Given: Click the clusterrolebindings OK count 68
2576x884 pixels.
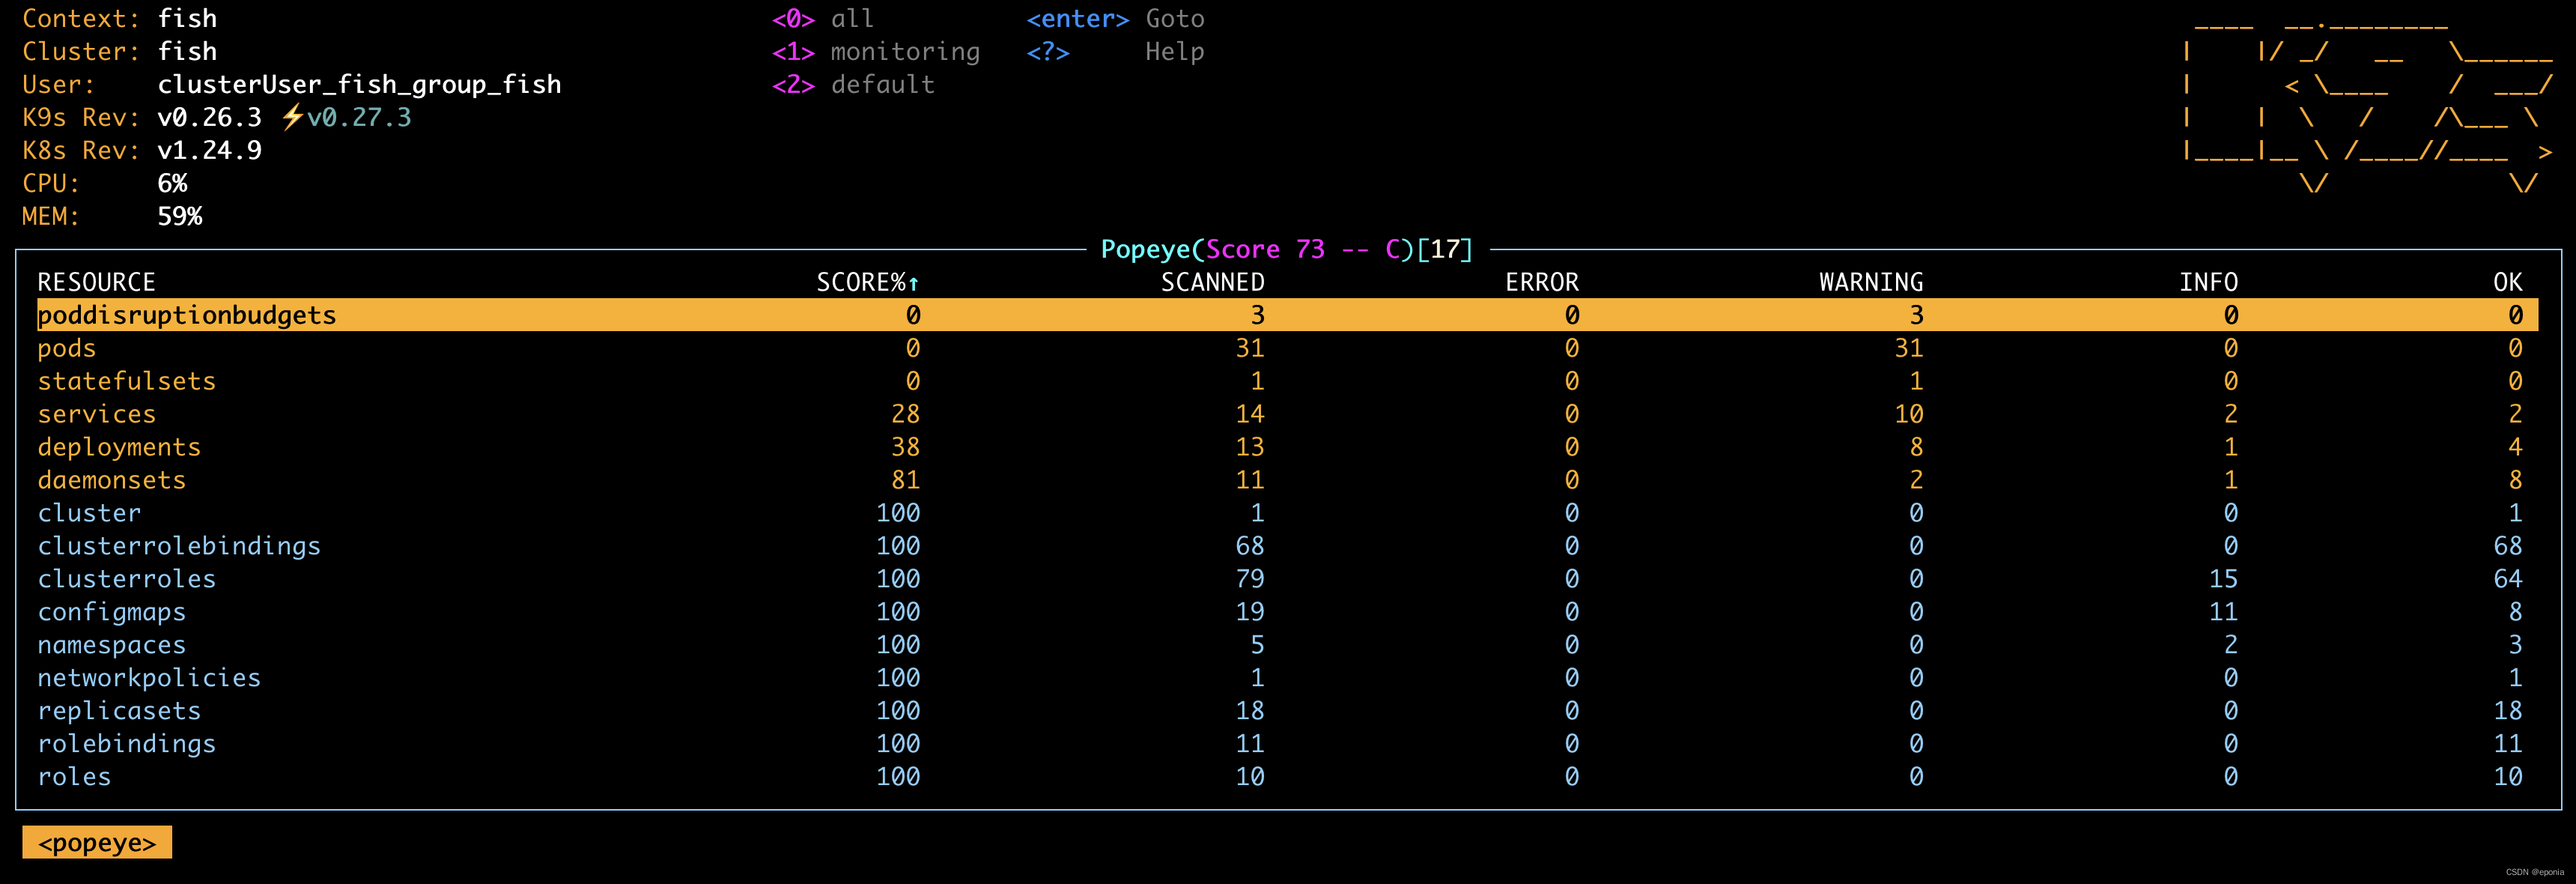Looking at the screenshot, I should (x=2507, y=546).
